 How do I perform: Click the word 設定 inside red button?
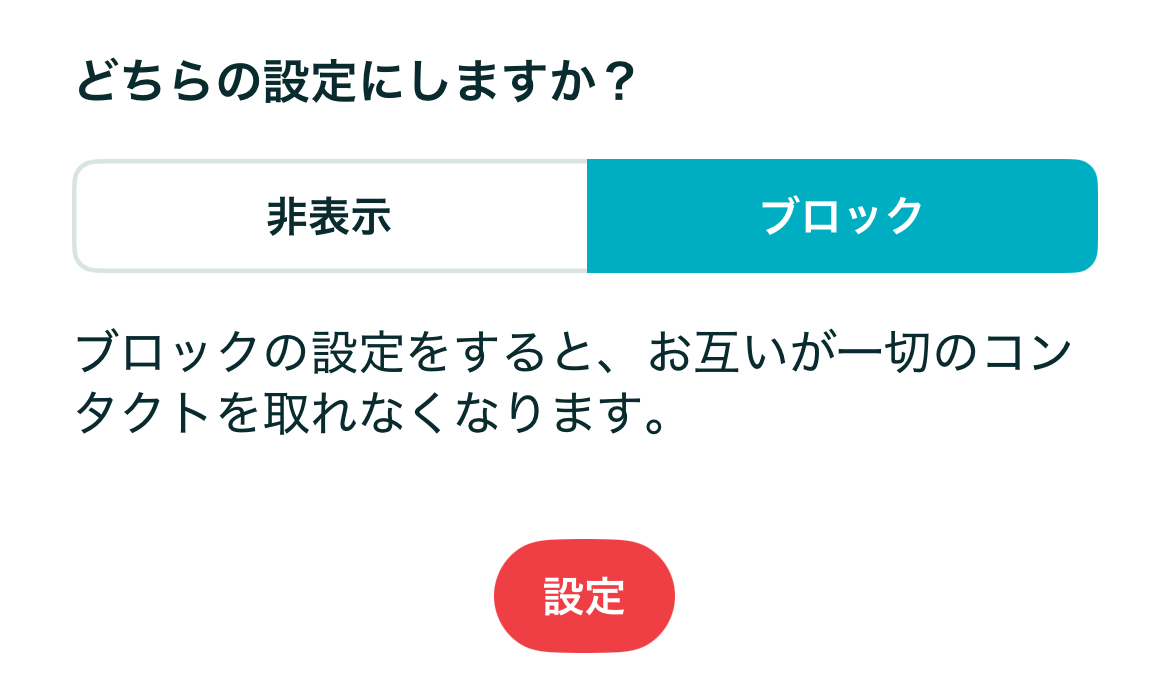(584, 596)
